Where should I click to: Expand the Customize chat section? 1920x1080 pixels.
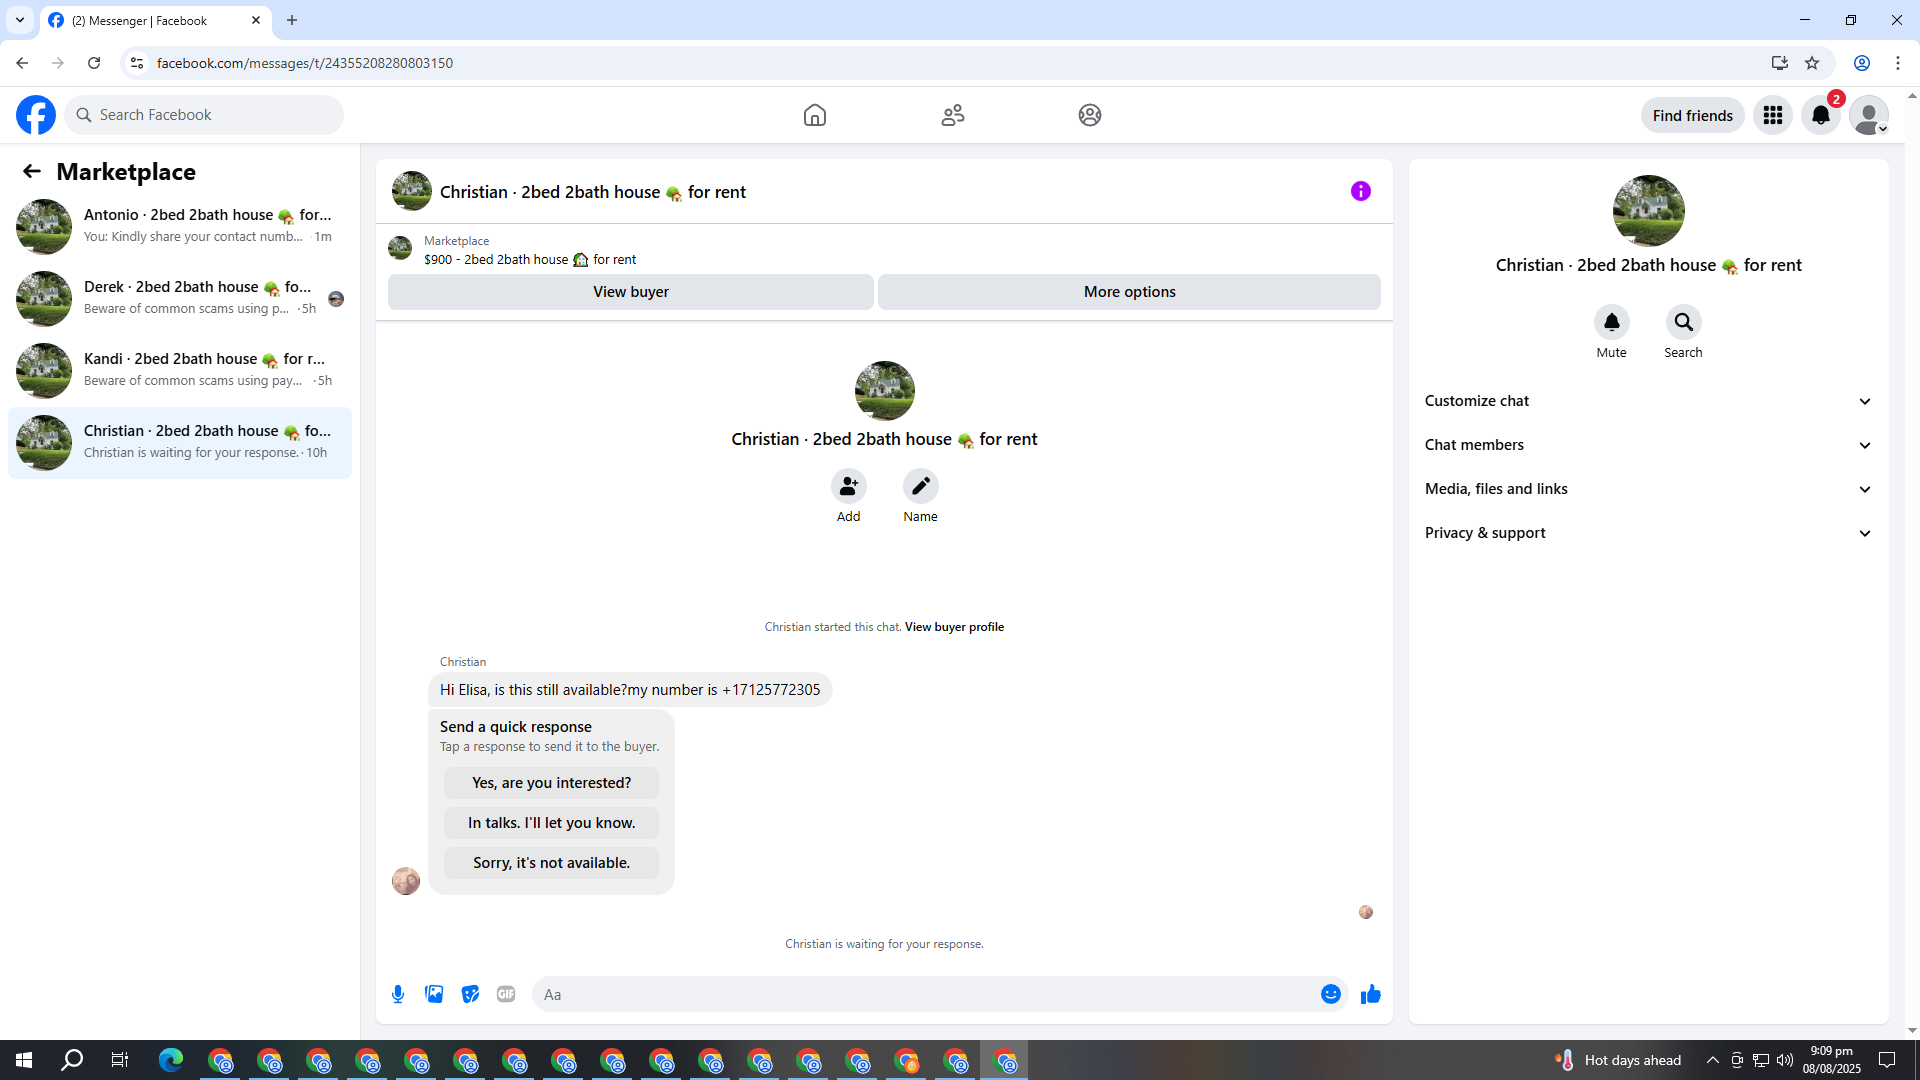[x=1647, y=401]
